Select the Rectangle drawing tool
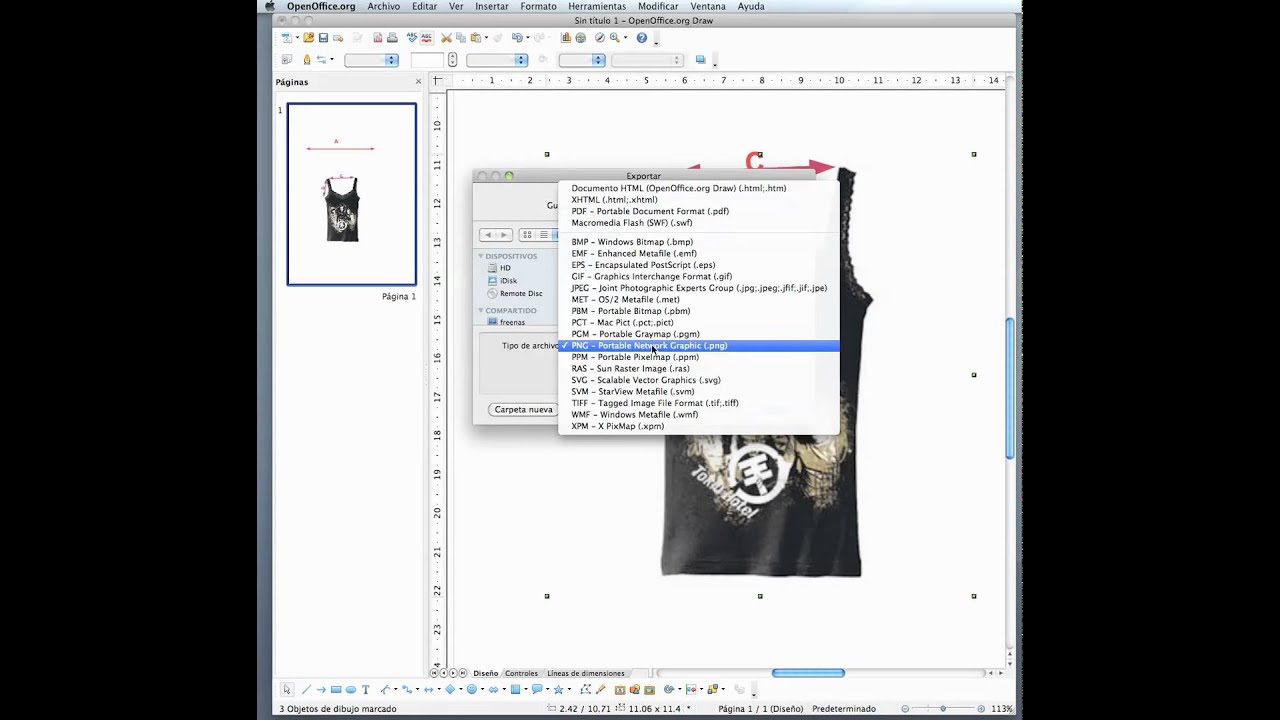The image size is (1280, 720). coord(336,690)
